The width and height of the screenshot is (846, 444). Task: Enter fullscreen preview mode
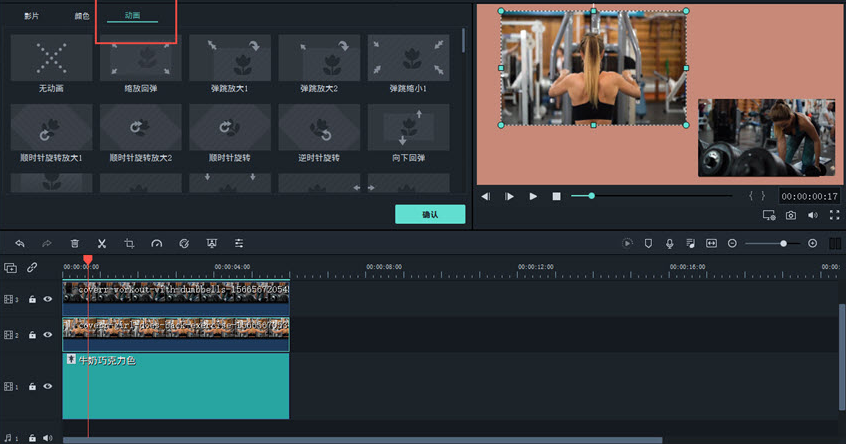click(834, 215)
